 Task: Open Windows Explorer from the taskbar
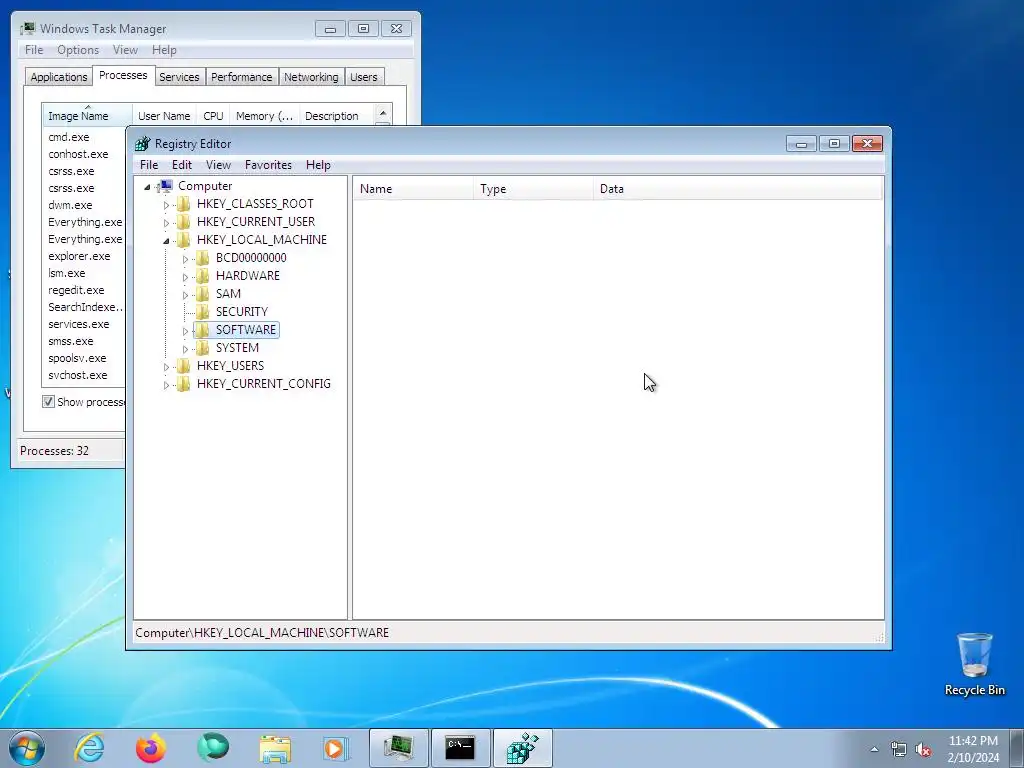point(275,748)
